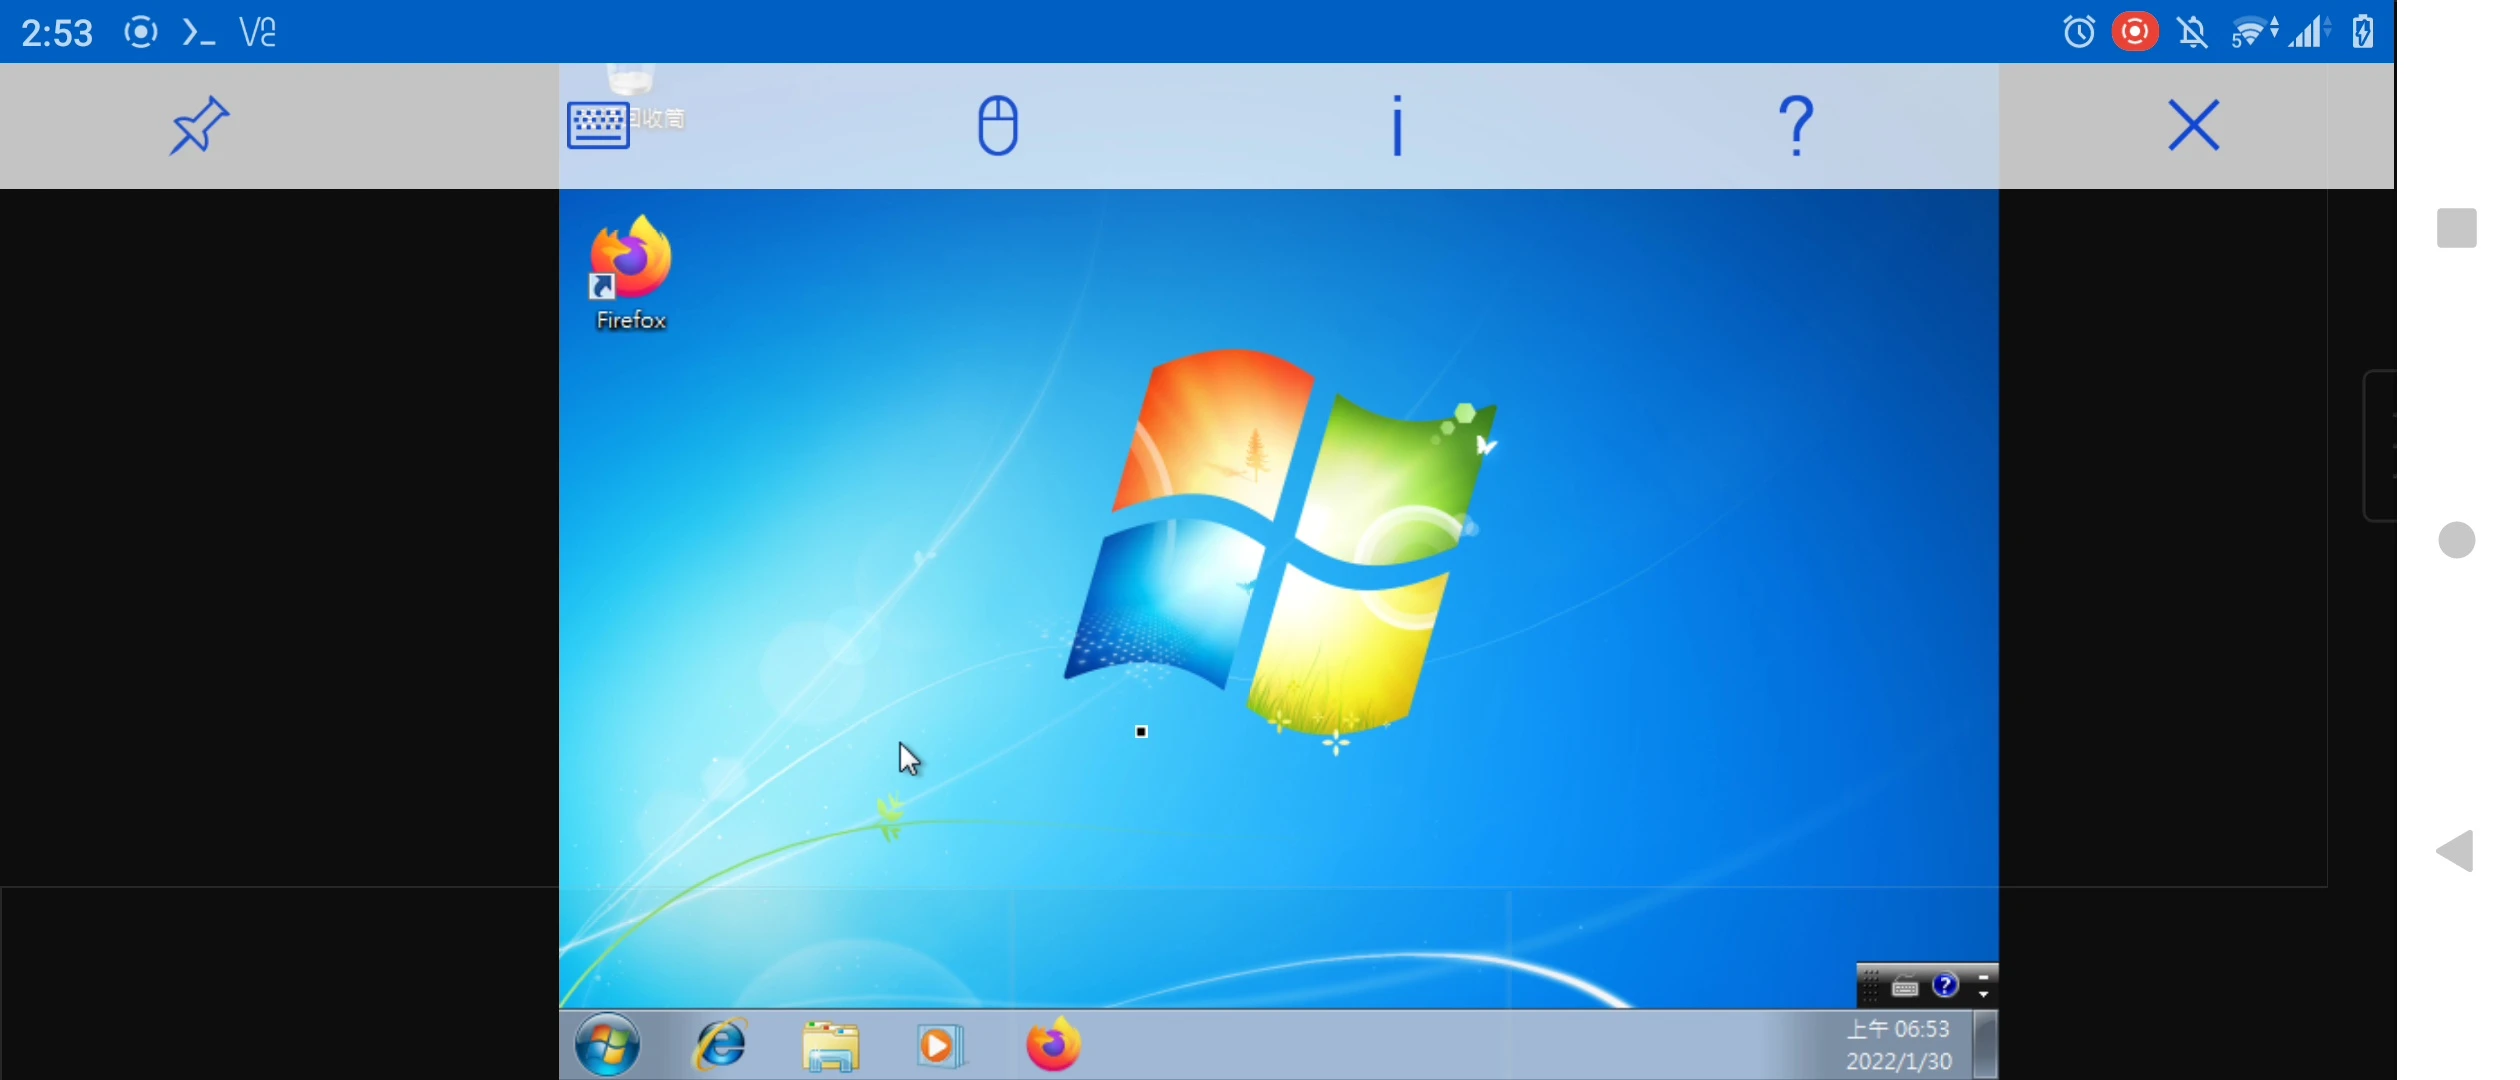
Task: Pin the VNC toolbar
Action: tap(199, 126)
